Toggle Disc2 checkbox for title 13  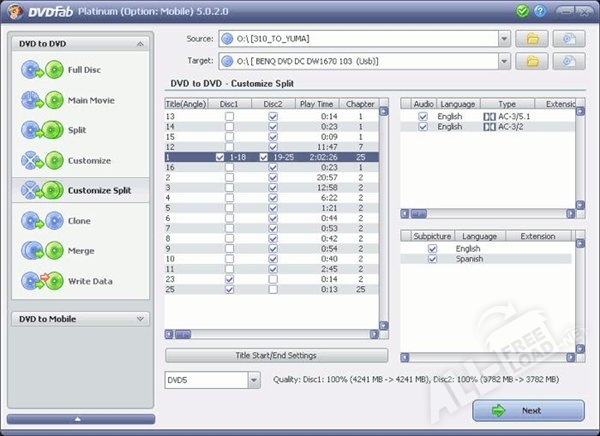[273, 116]
